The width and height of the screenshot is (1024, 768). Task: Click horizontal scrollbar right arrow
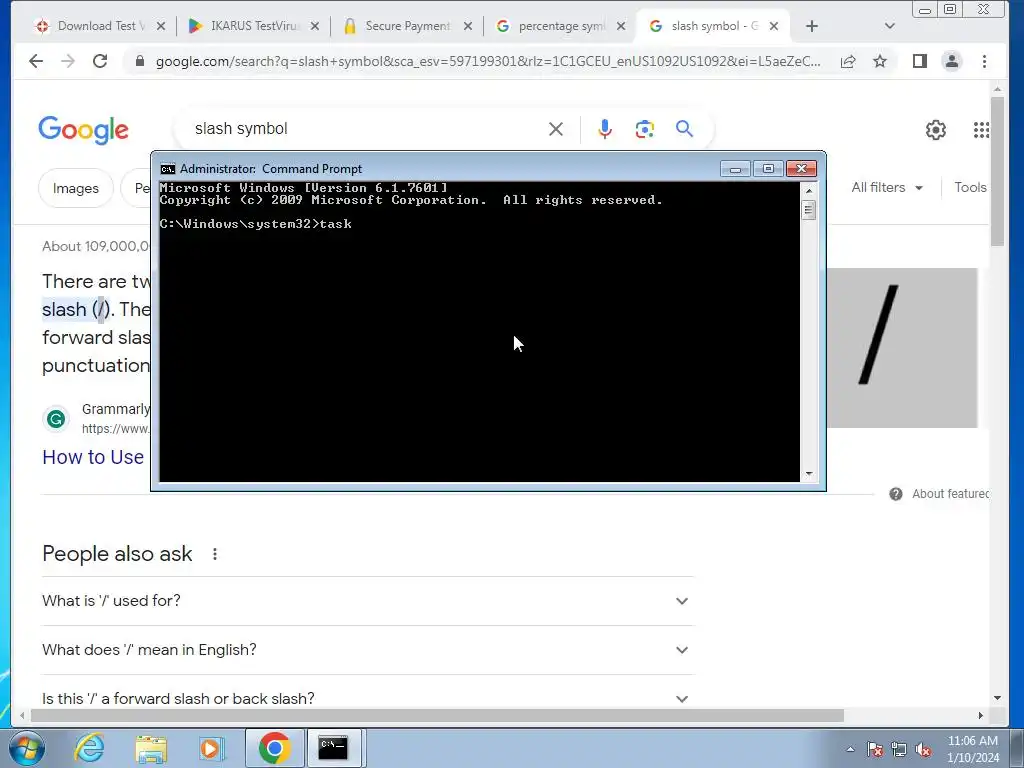pyautogui.click(x=980, y=716)
